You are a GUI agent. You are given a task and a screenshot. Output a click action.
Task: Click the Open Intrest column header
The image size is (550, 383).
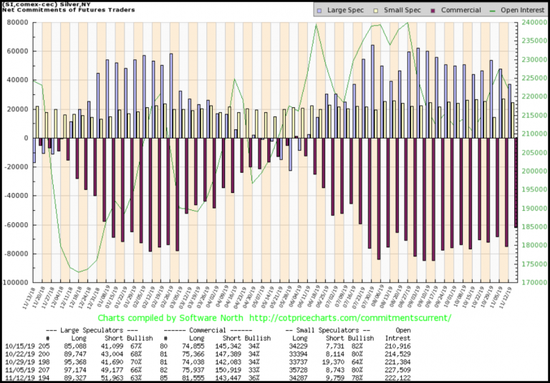click(x=398, y=334)
